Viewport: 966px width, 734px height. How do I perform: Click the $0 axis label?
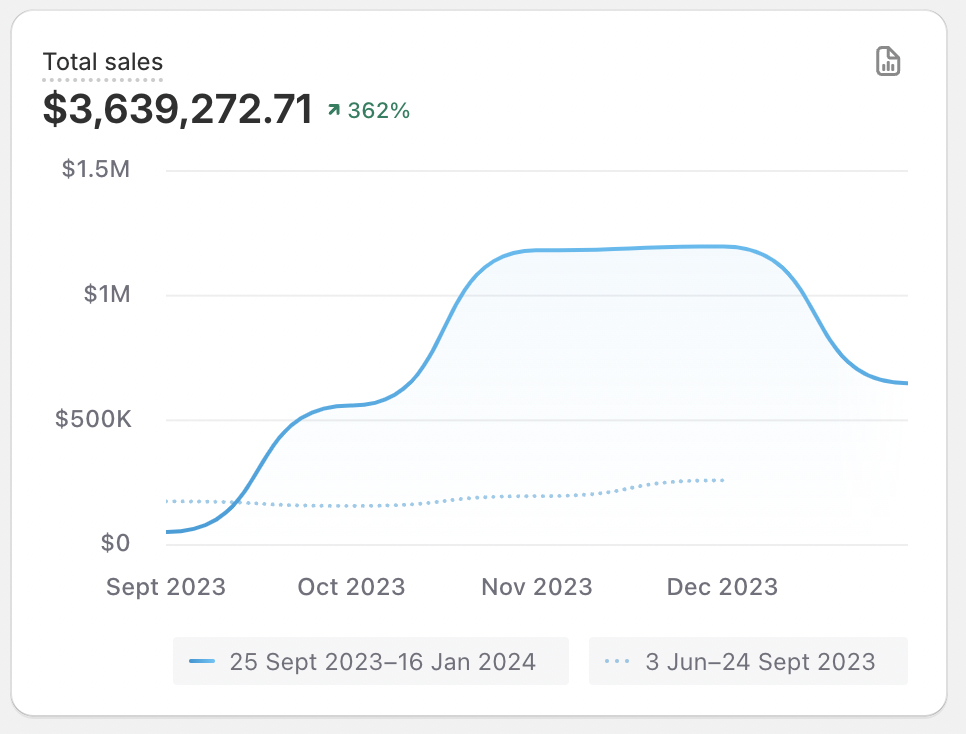(115, 543)
